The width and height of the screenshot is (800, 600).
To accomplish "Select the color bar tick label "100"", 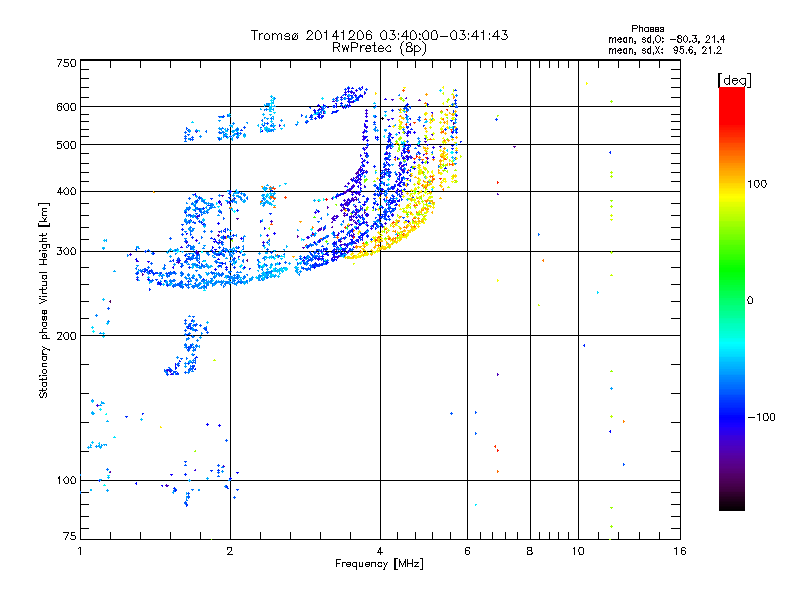I will coord(757,184).
